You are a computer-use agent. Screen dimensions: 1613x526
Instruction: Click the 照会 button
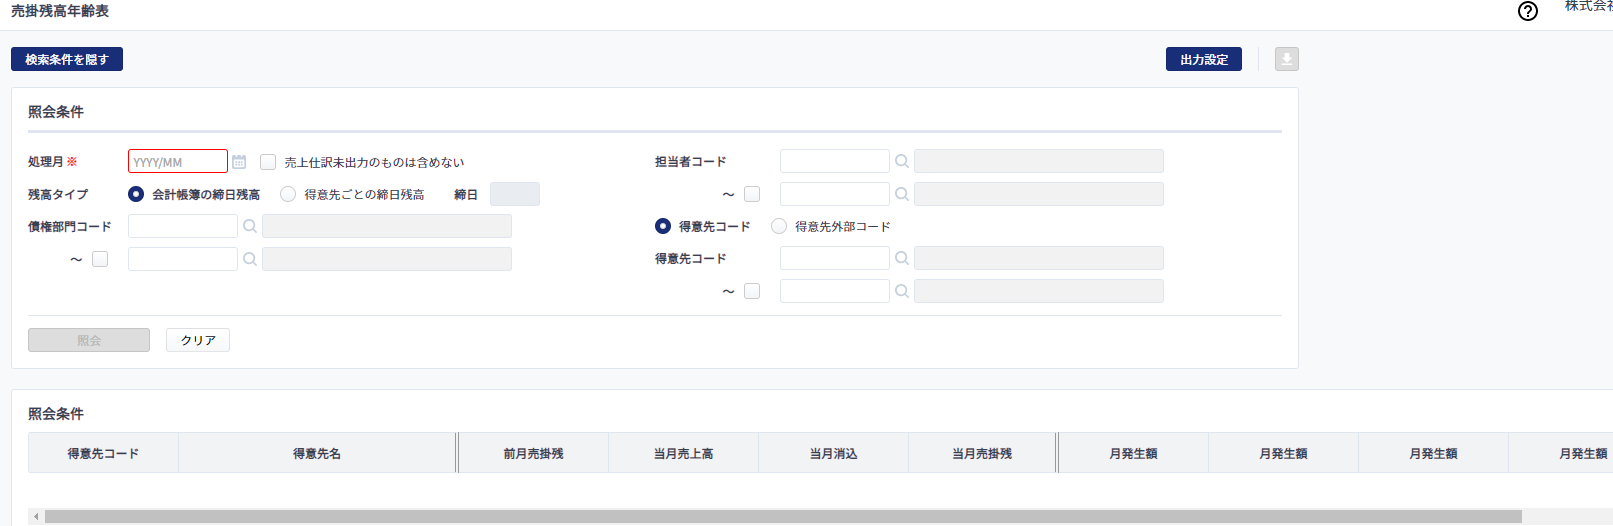[89, 340]
